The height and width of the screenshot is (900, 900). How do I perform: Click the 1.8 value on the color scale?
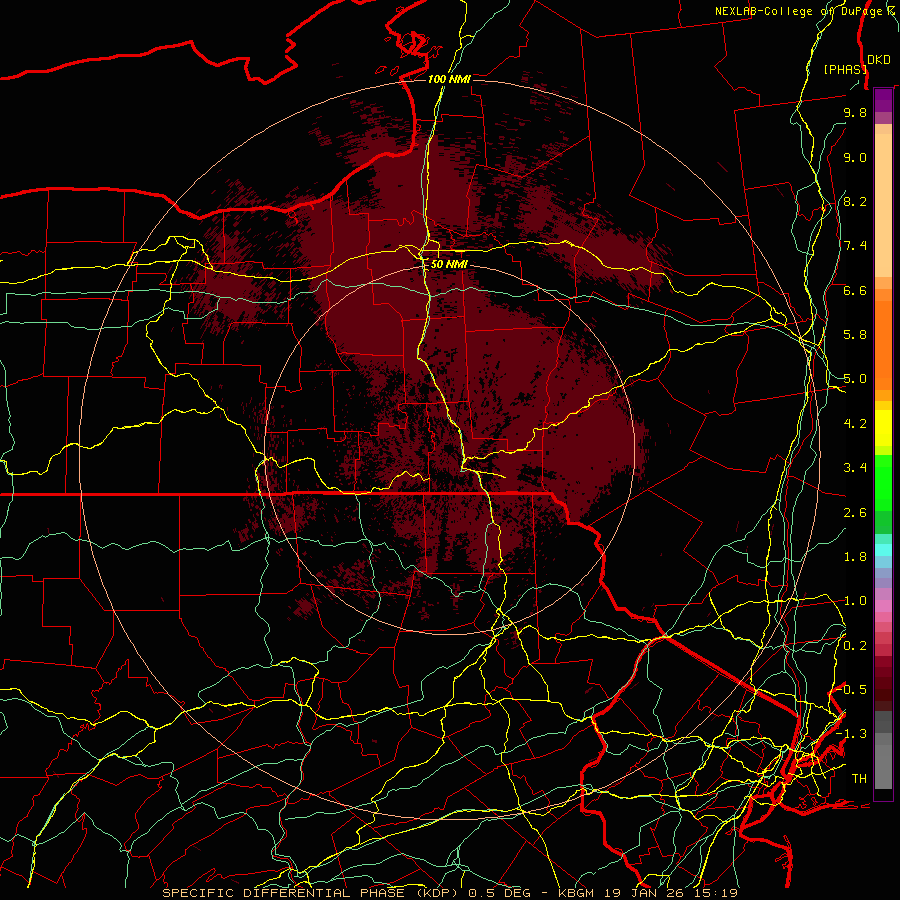(x=855, y=557)
